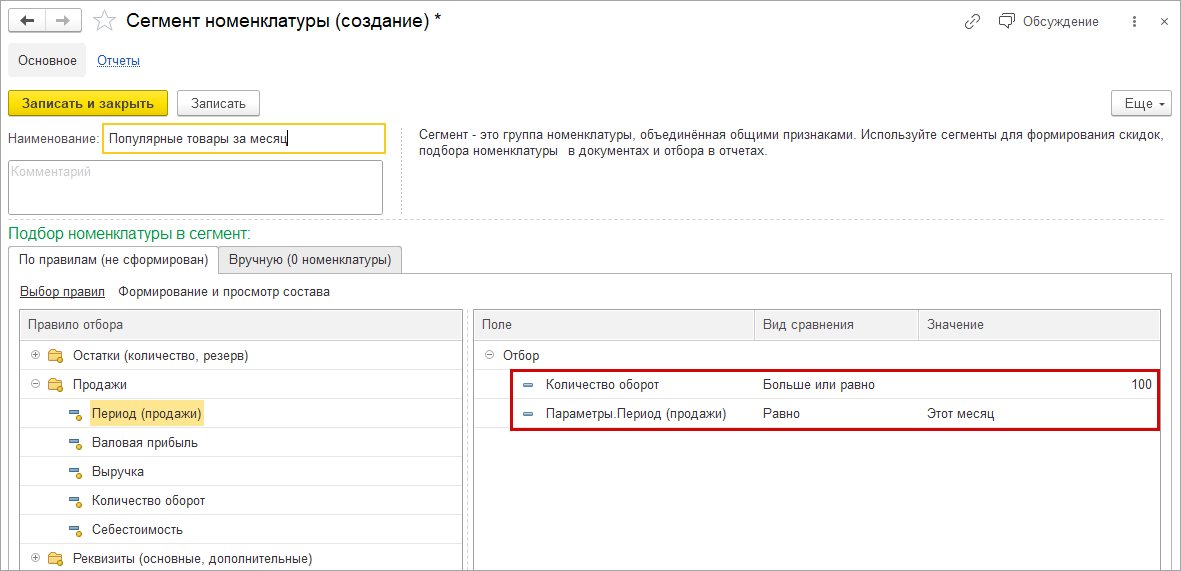Click the Продажи folder icon
The width and height of the screenshot is (1181, 571).
(x=55, y=384)
